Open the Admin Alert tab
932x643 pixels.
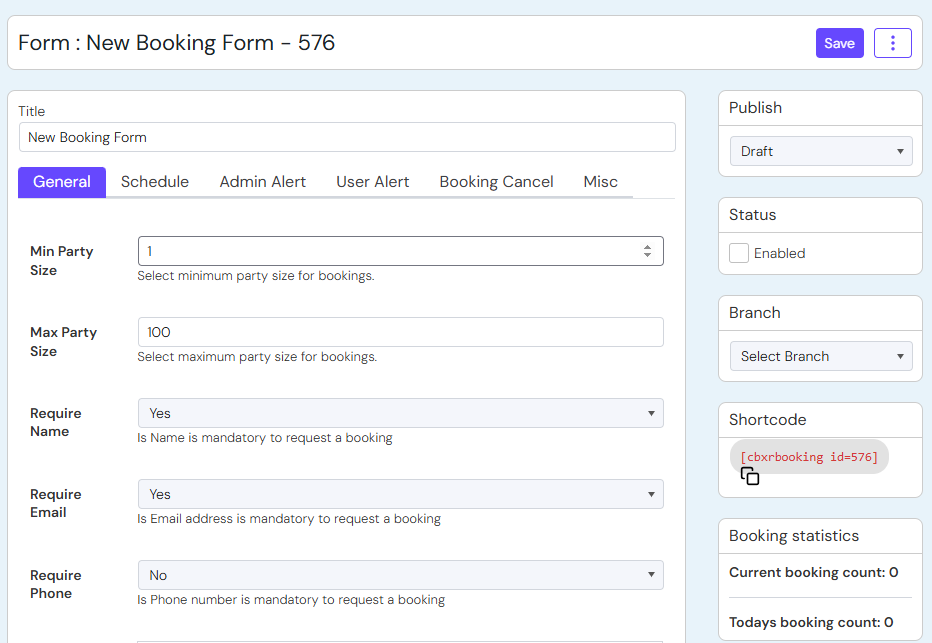click(263, 182)
